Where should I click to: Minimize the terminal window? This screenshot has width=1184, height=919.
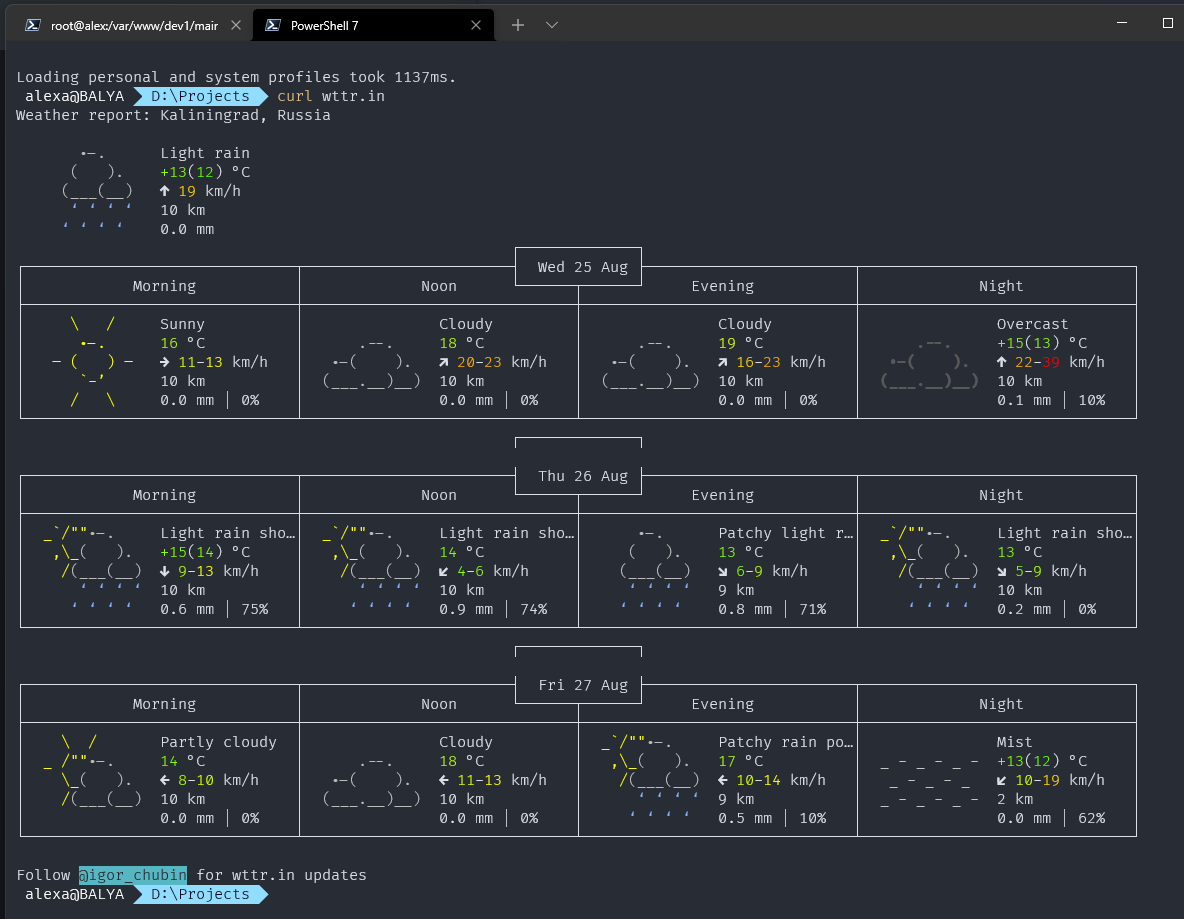click(x=1121, y=23)
